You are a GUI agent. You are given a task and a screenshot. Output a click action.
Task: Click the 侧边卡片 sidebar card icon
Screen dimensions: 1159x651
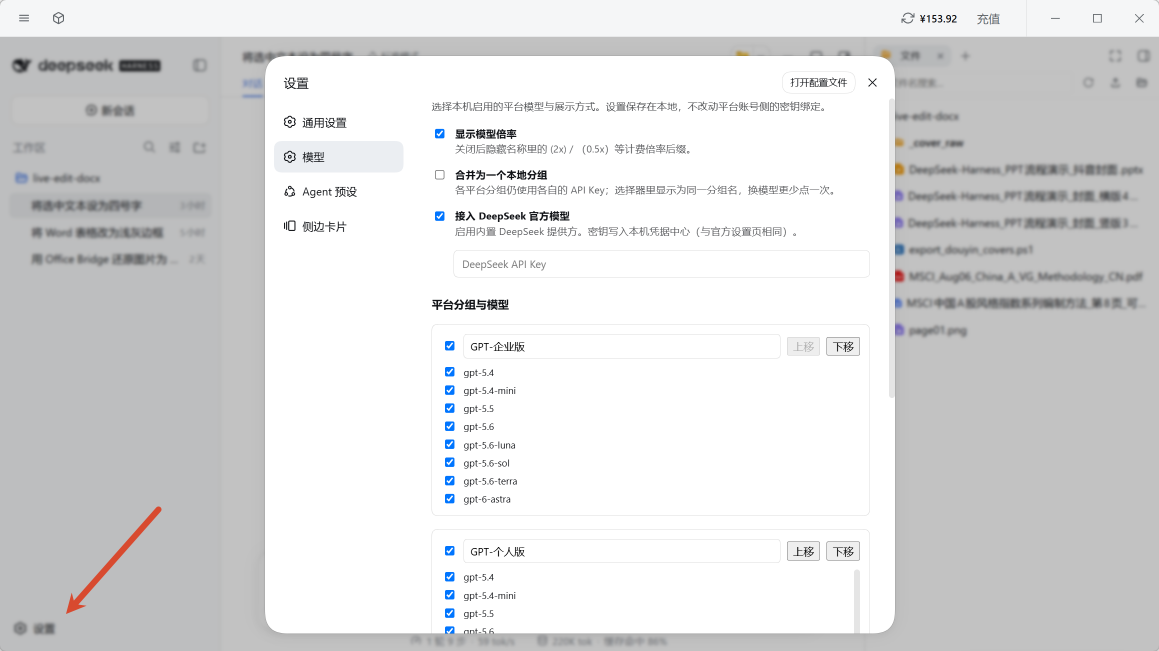pos(290,226)
